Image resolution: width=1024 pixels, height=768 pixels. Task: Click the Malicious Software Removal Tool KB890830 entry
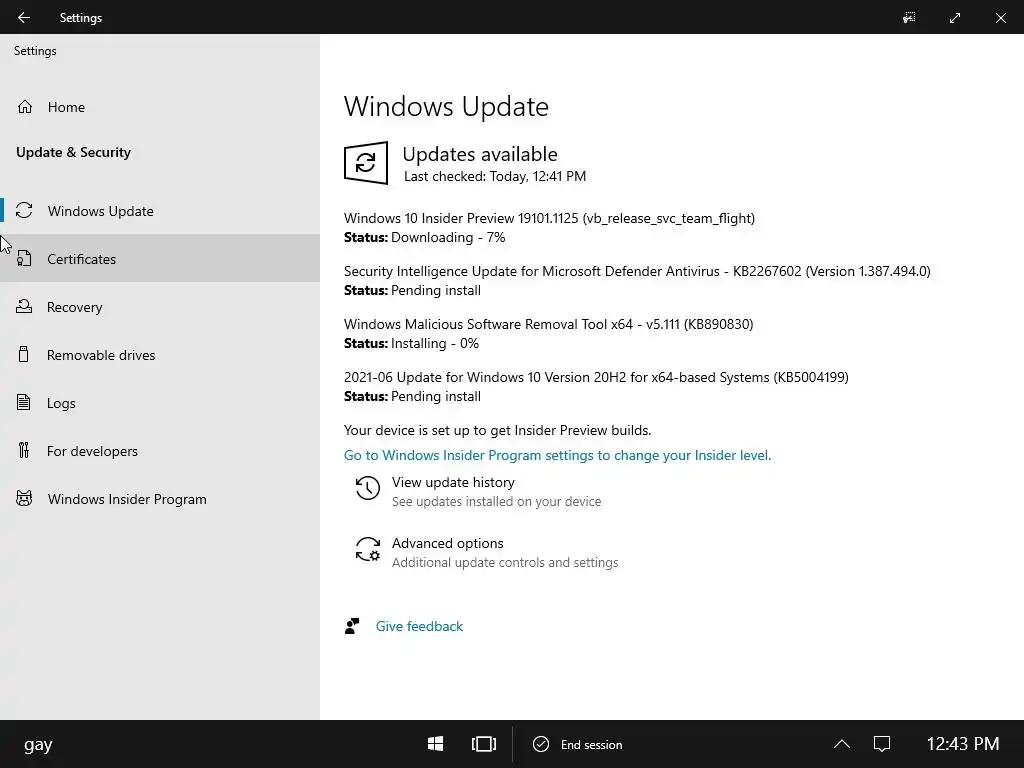(549, 324)
